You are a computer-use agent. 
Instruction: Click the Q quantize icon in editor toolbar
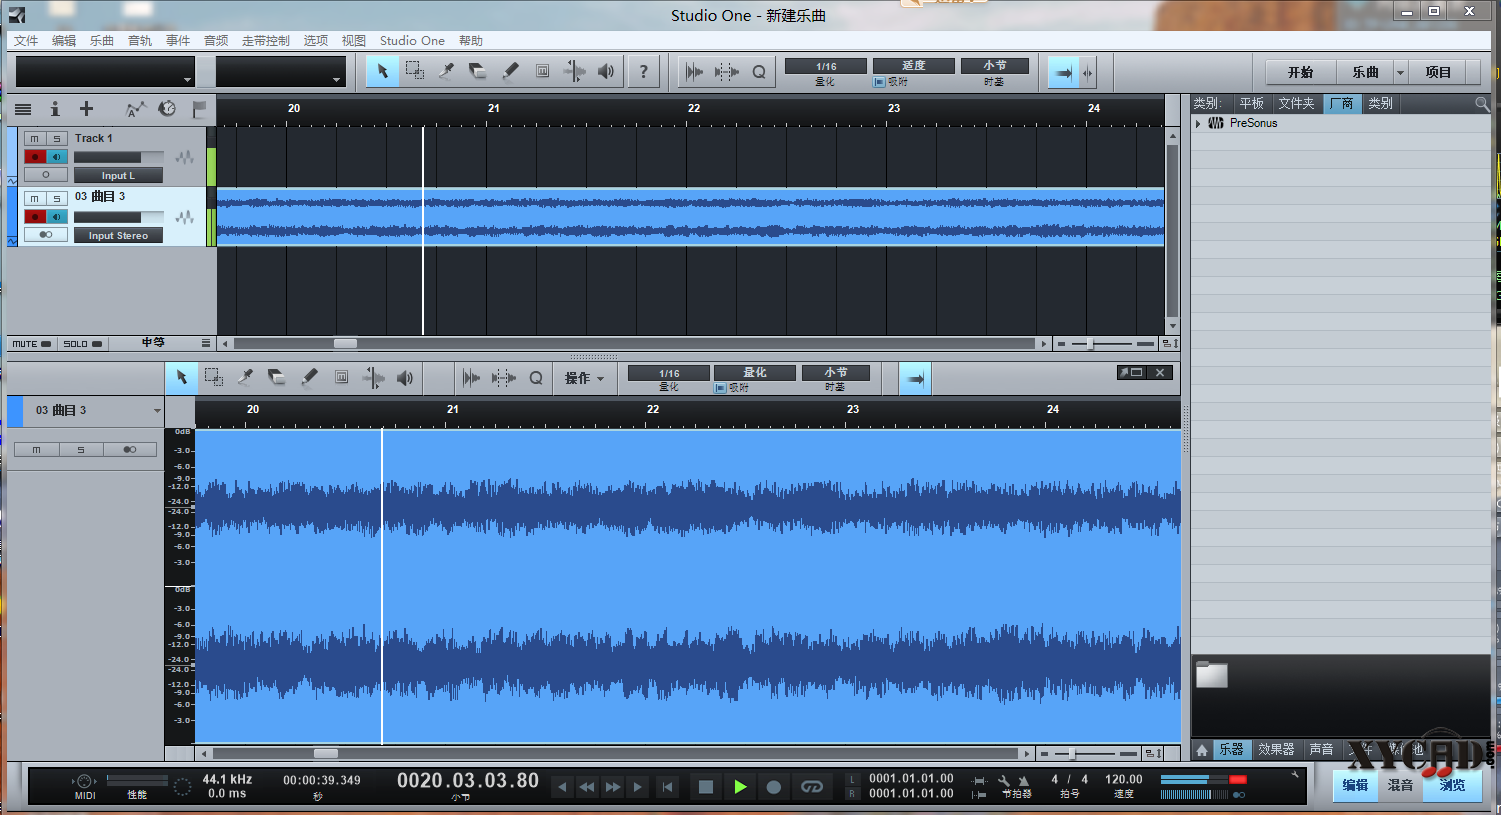tap(536, 378)
